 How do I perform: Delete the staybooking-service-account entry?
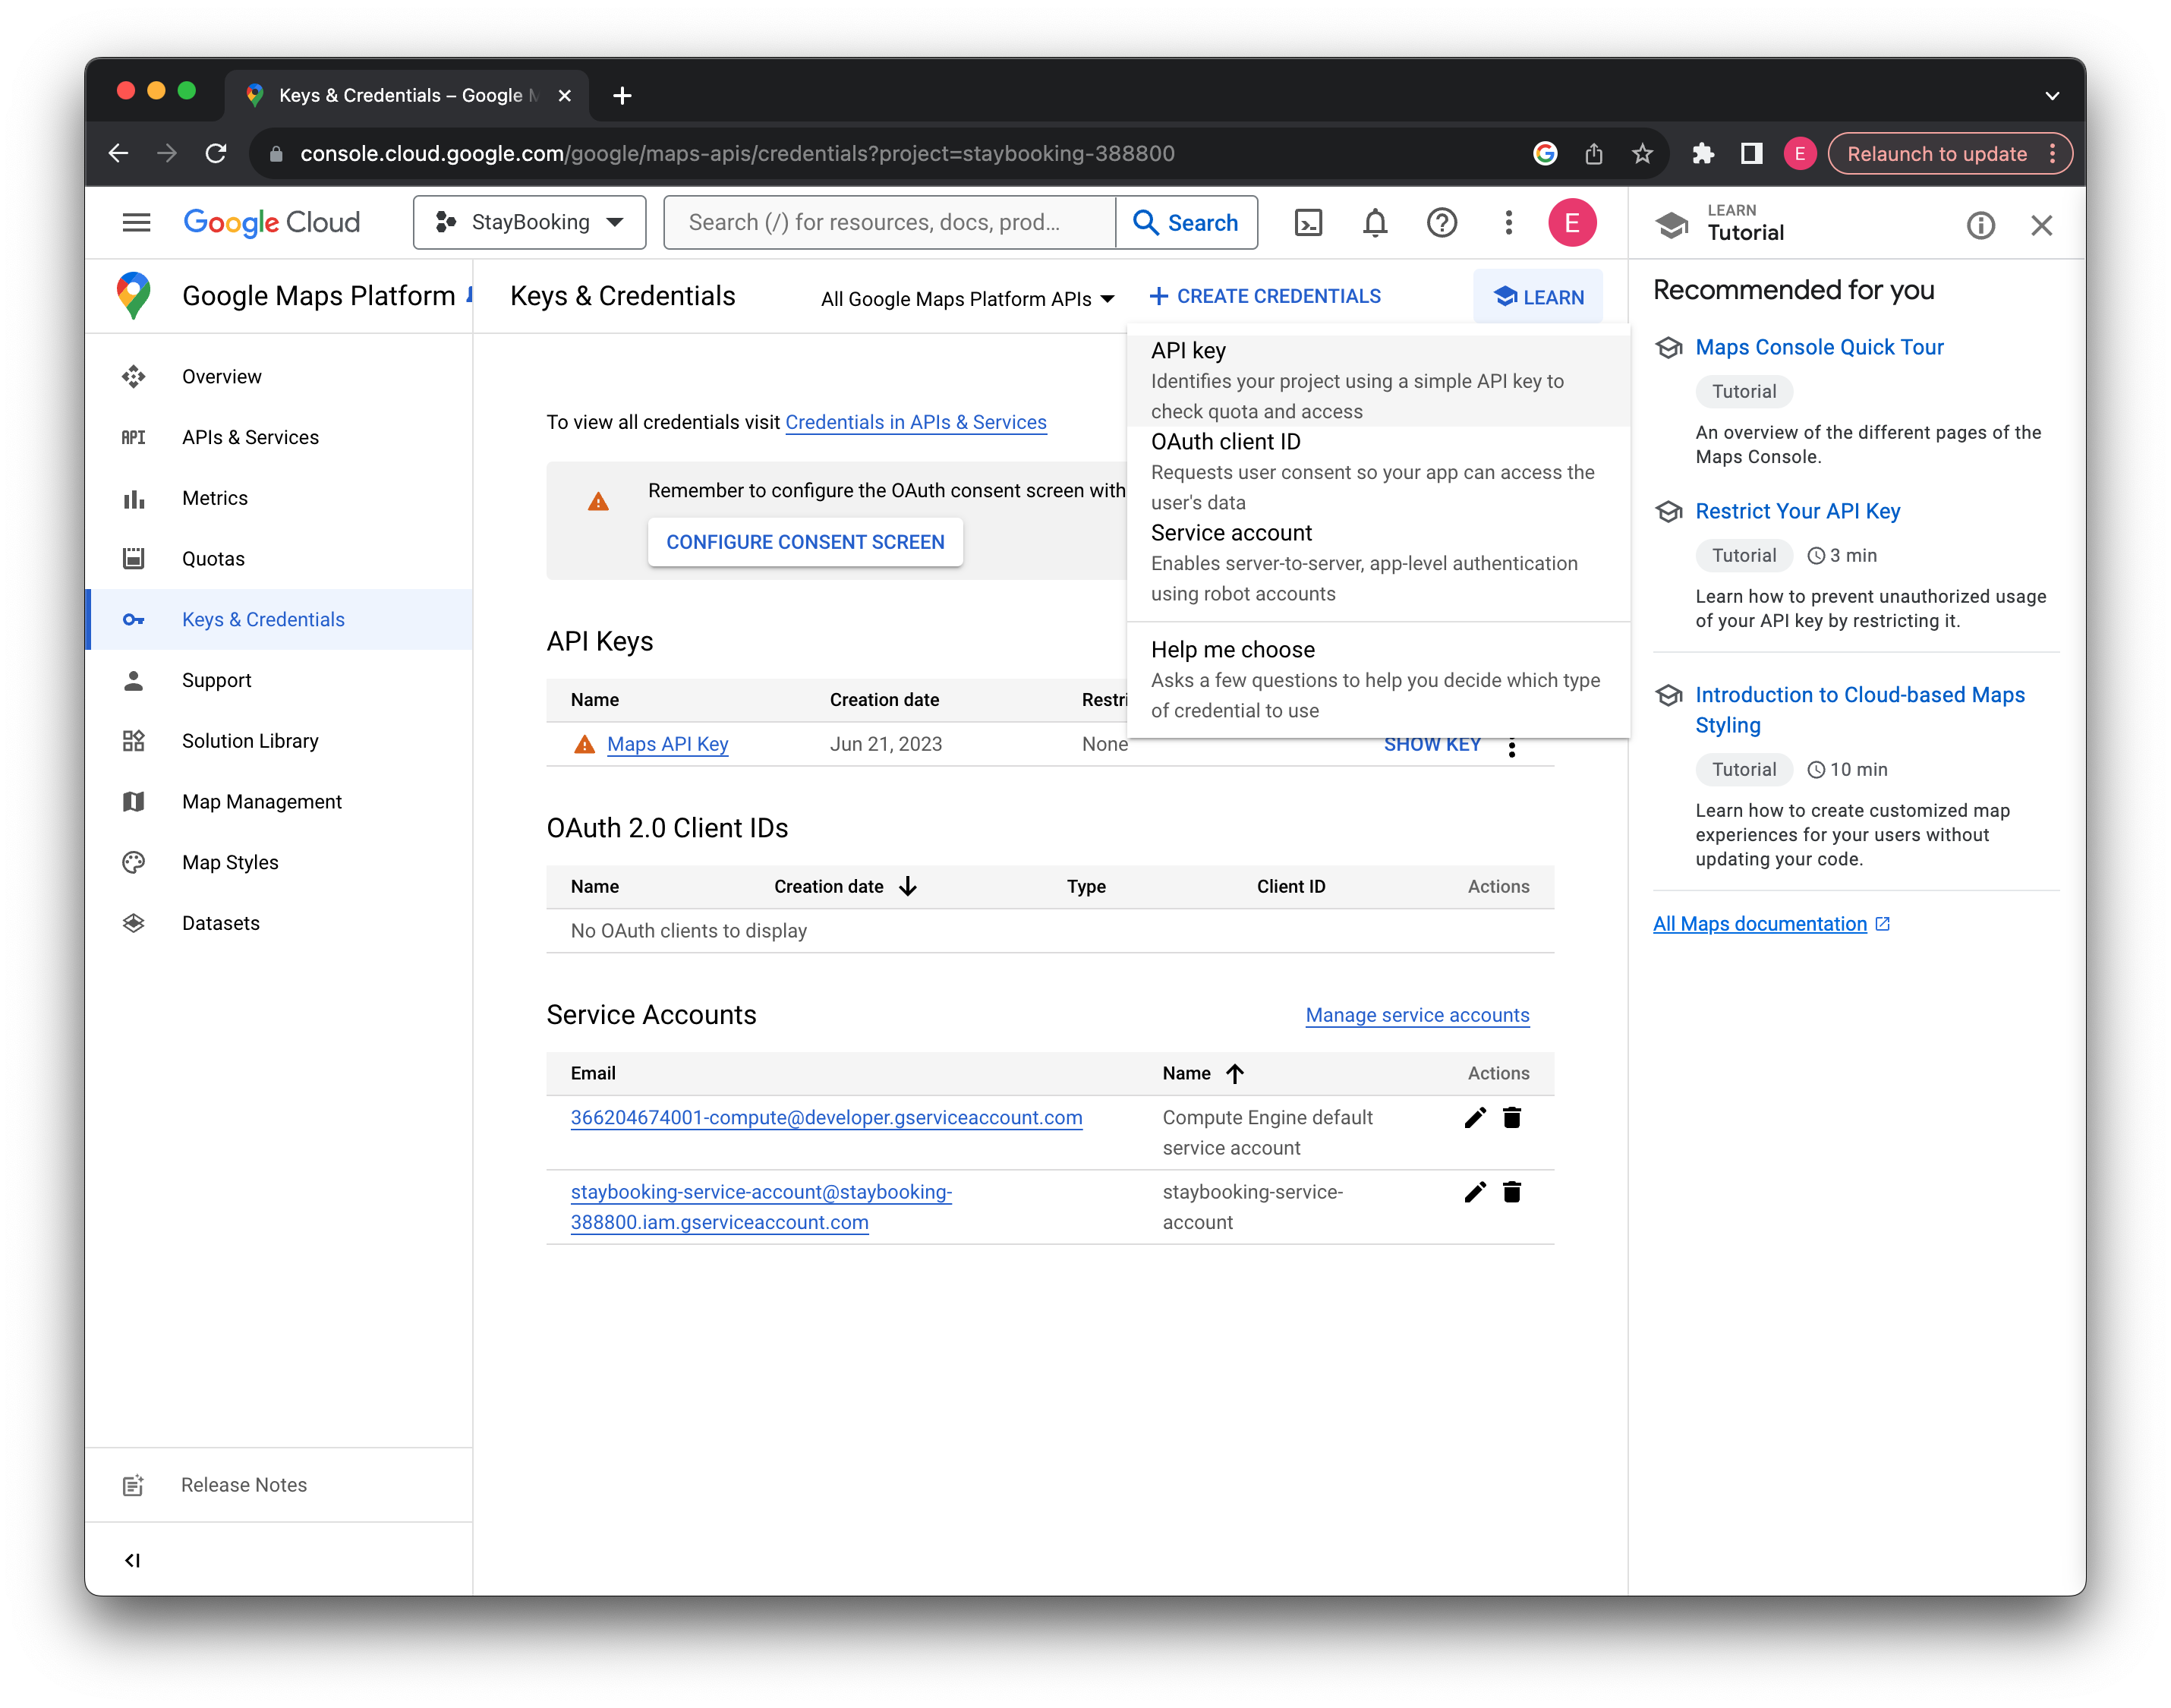point(1512,1192)
